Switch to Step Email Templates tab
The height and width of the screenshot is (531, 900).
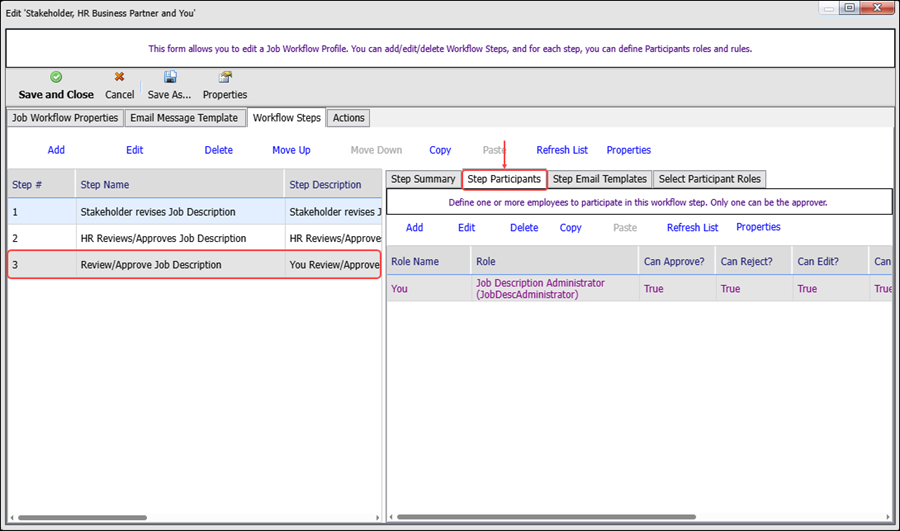coord(599,179)
